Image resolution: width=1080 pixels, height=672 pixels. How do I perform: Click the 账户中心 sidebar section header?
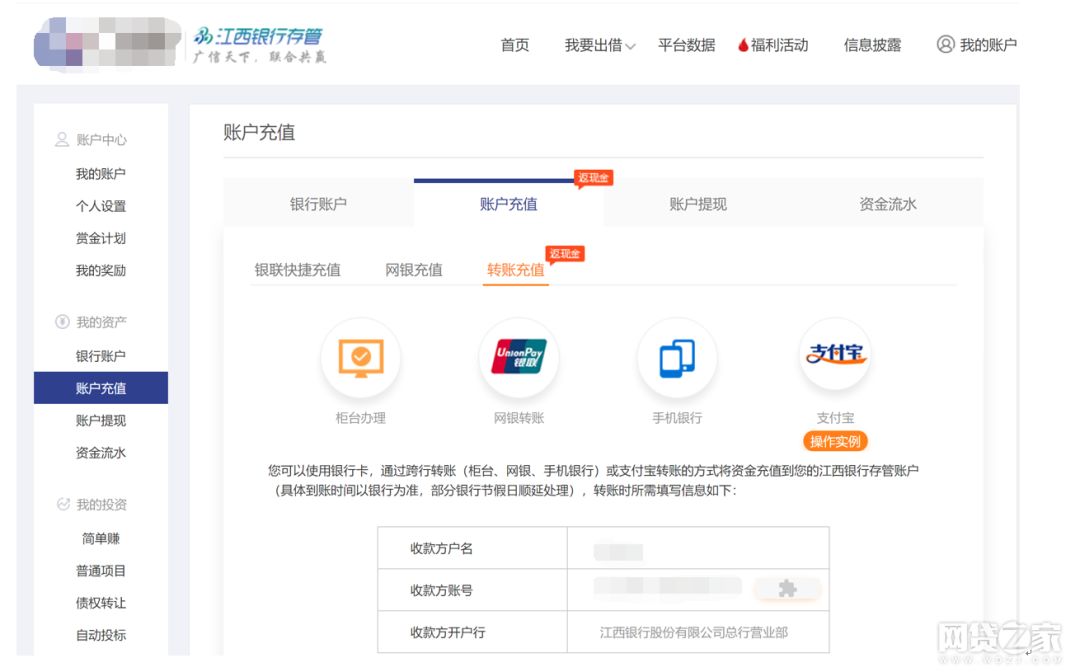point(101,140)
